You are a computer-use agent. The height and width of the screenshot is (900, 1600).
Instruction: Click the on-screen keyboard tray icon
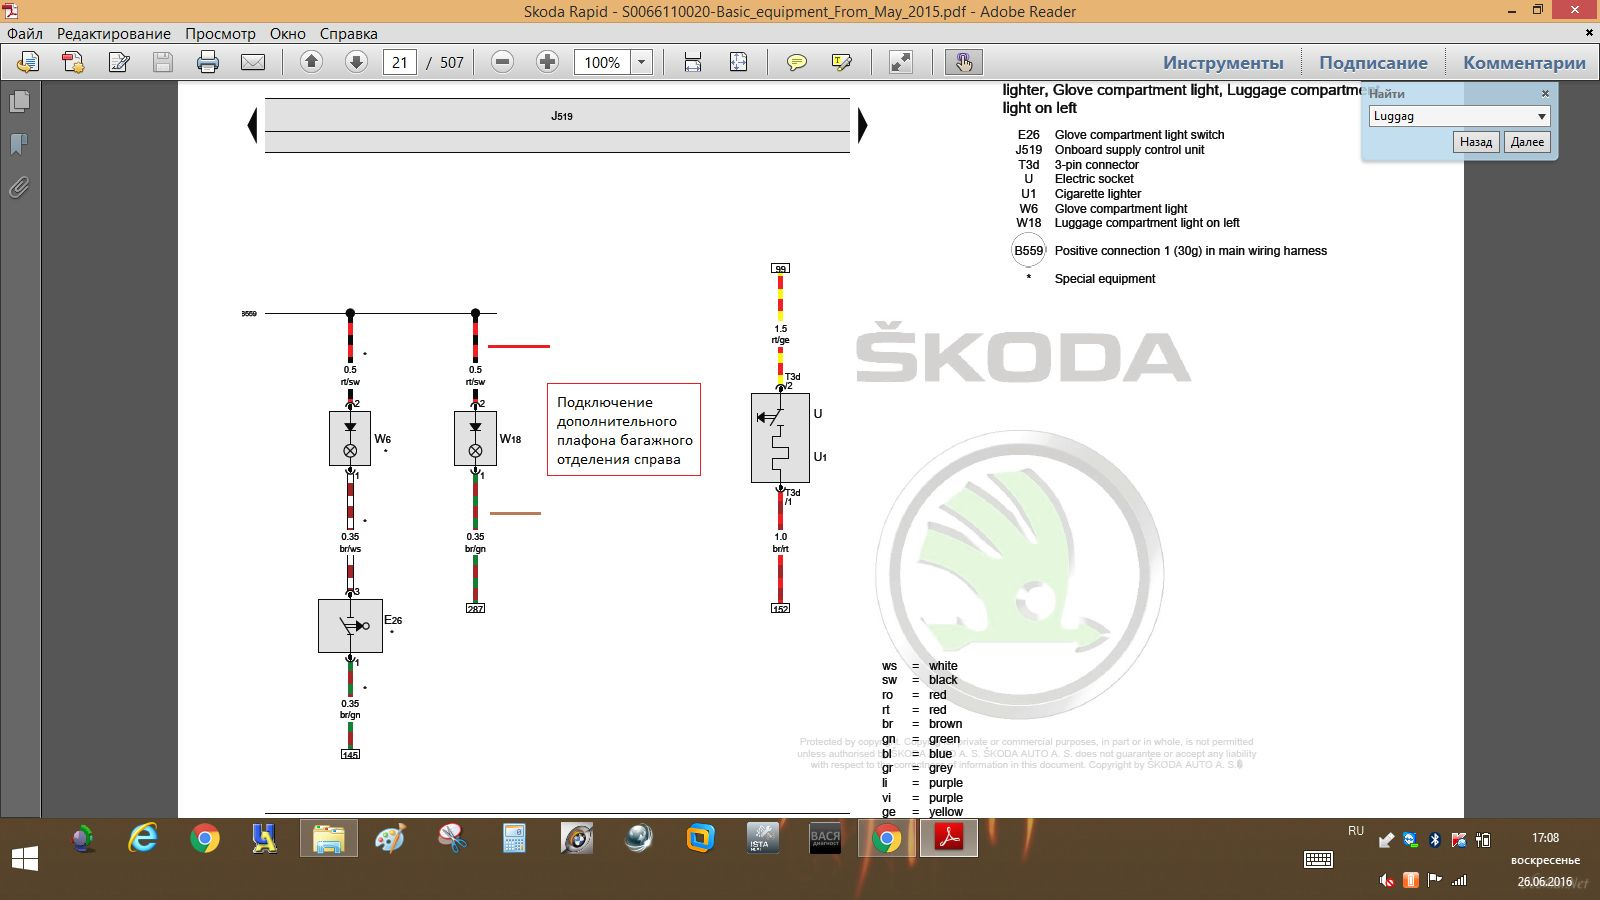tap(1318, 859)
